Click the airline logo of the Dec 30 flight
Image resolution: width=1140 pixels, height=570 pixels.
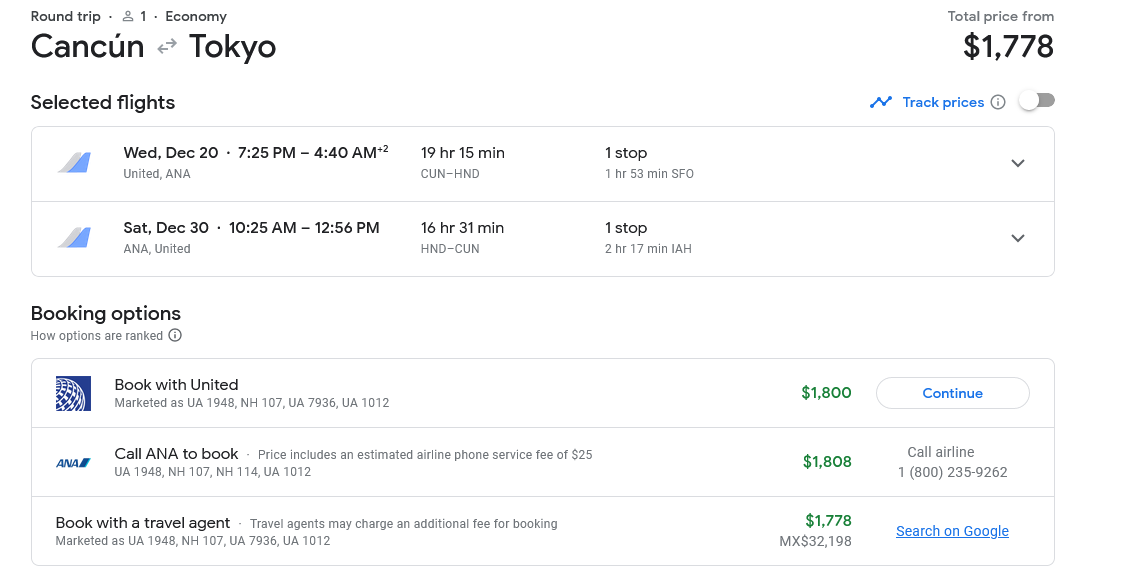point(74,238)
